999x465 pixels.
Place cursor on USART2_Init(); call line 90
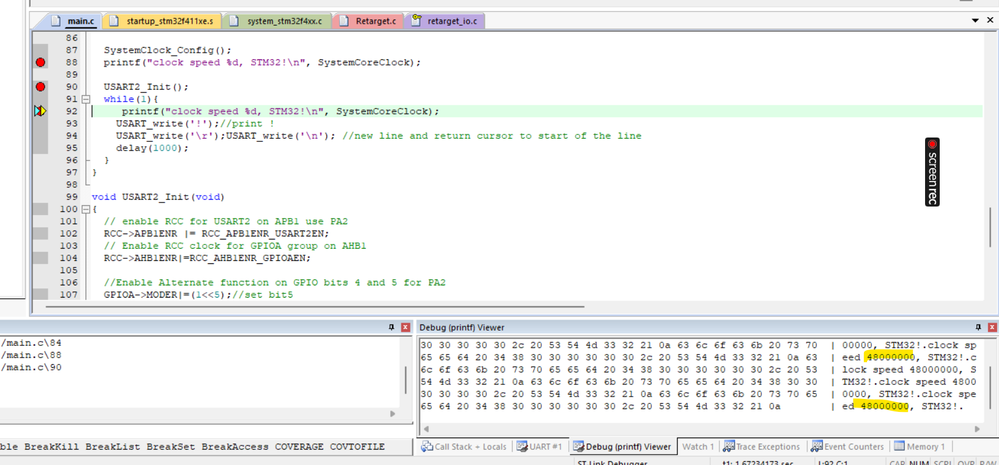147,87
